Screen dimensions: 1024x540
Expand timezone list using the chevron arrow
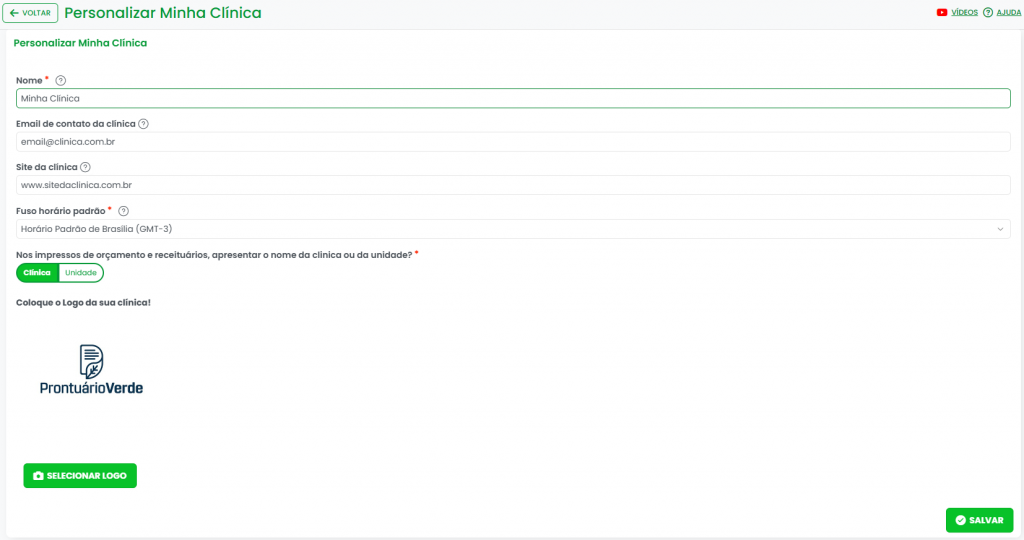pyautogui.click(x=1000, y=229)
